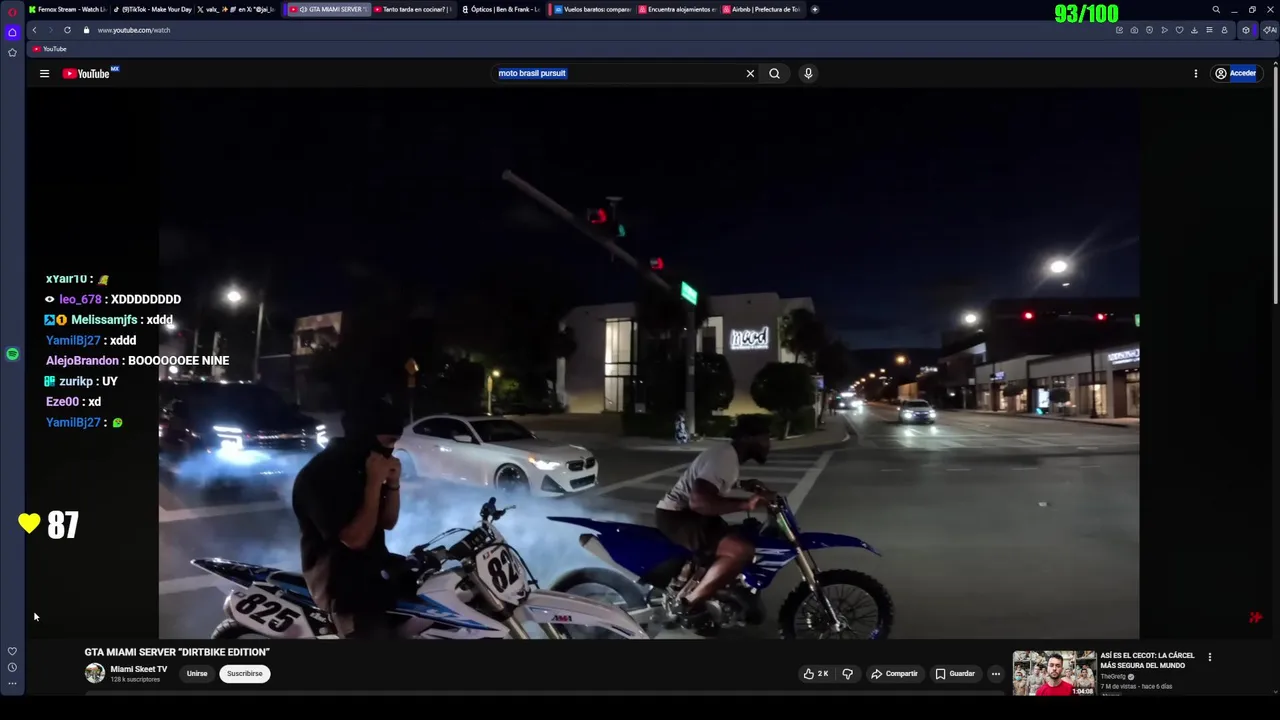Image resolution: width=1280 pixels, height=720 pixels.
Task: Switch to Airbnb Prefectura tab
Action: point(761,9)
